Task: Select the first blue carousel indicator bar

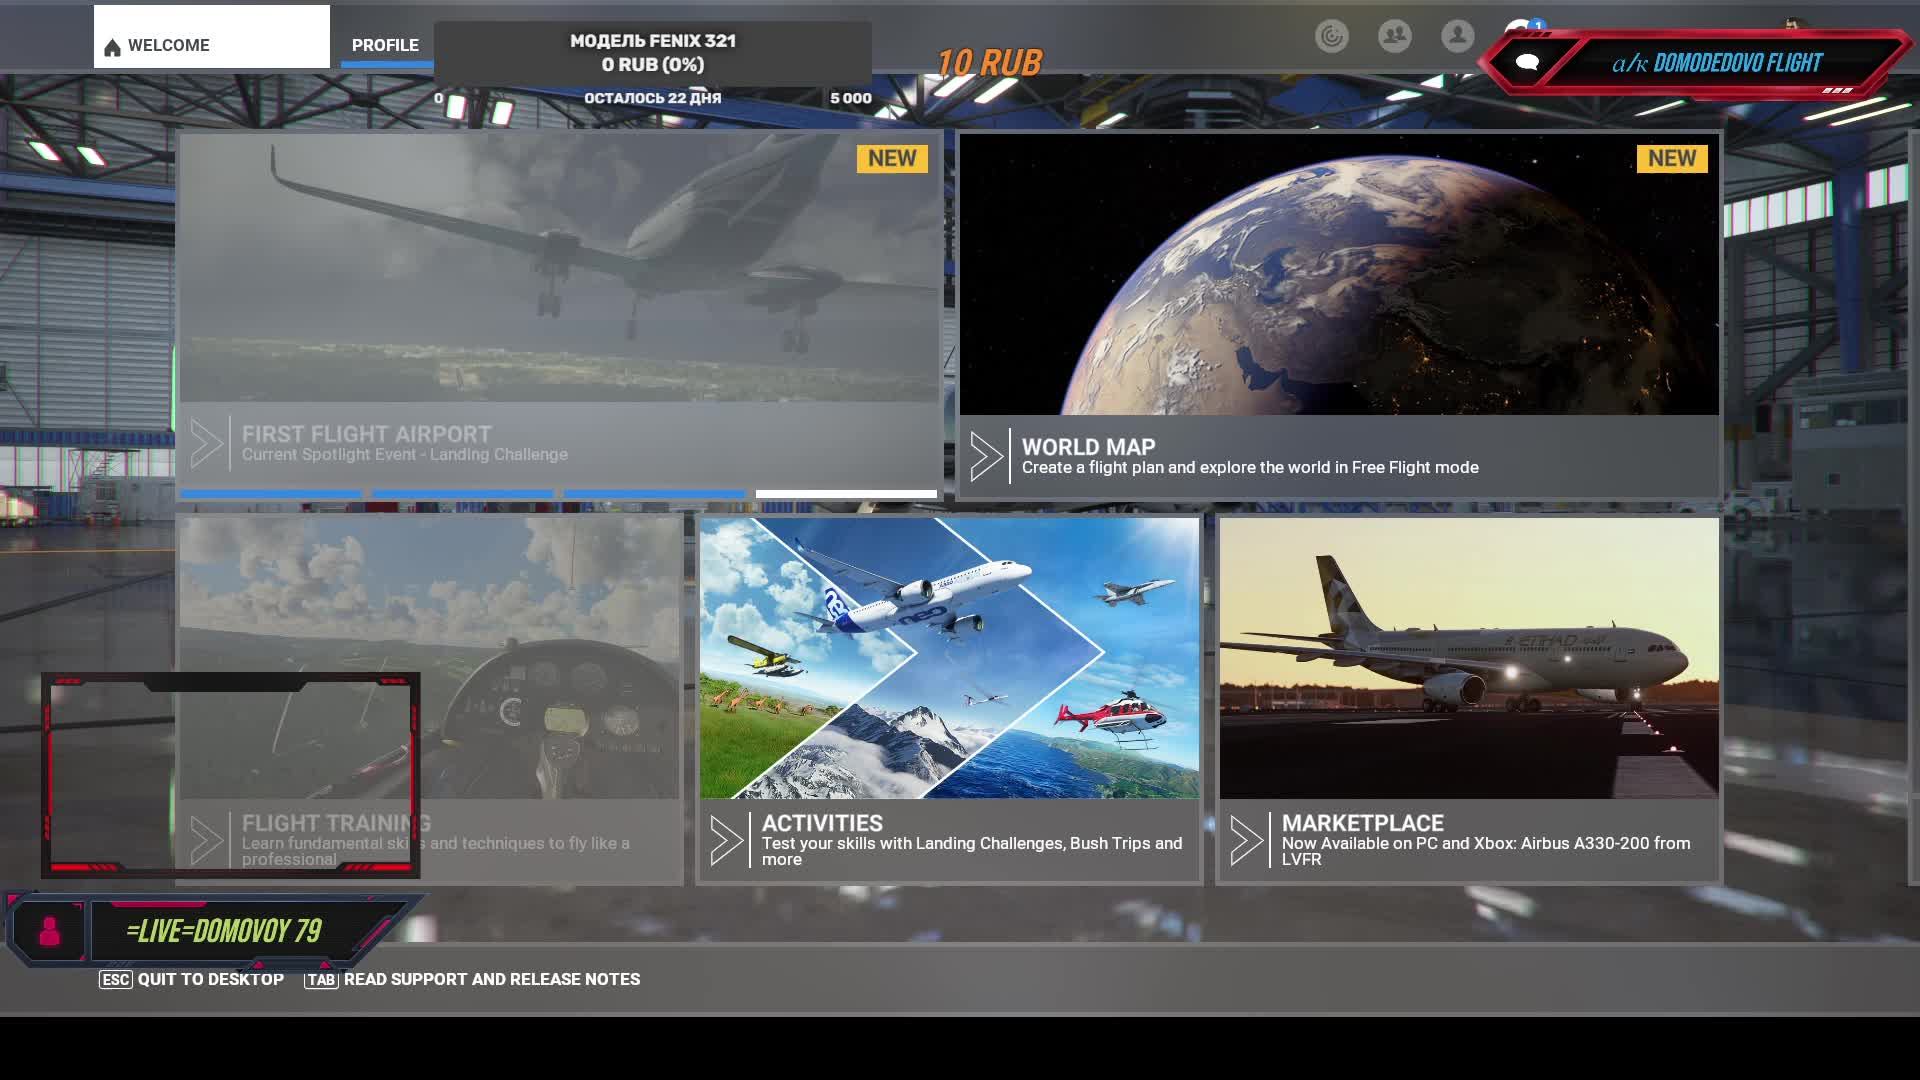Action: [270, 494]
